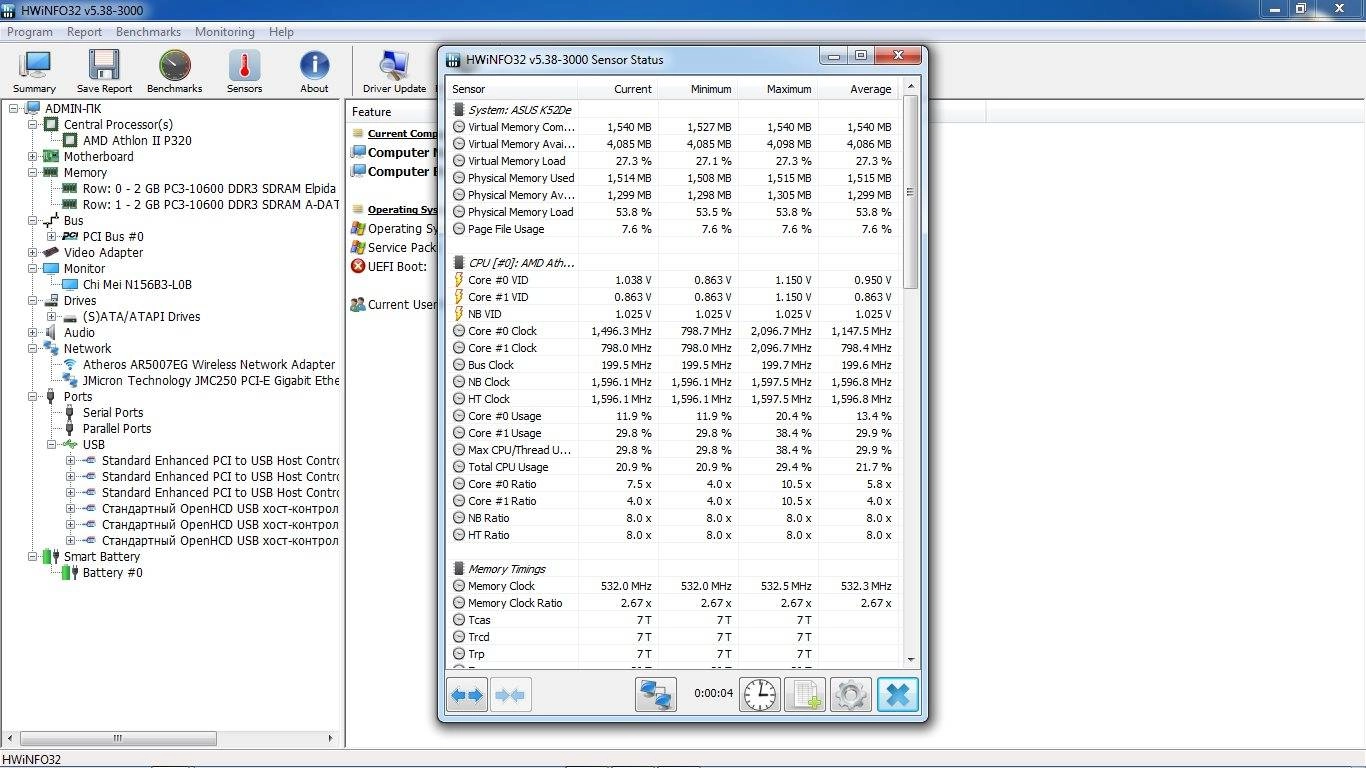Select the Total CPU Usage row

coord(672,467)
